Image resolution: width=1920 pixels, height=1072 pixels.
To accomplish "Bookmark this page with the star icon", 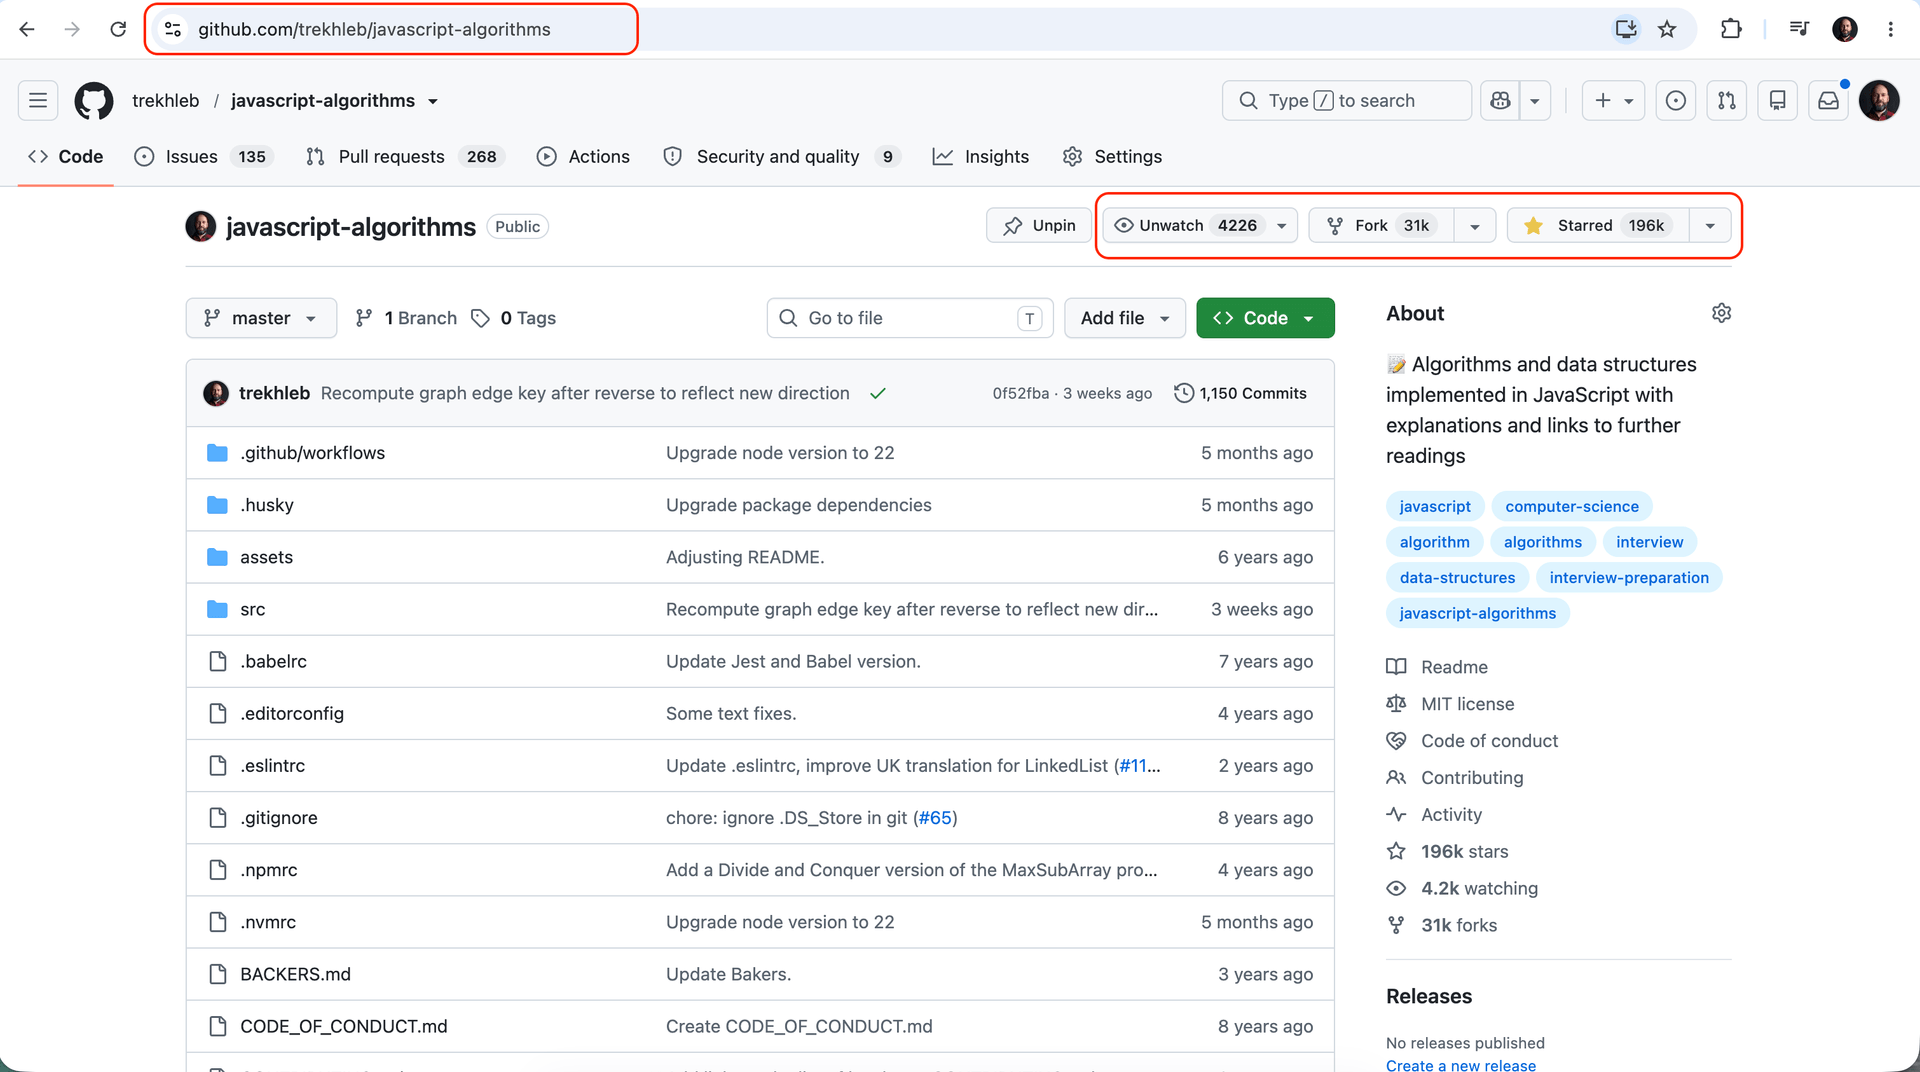I will [1667, 29].
